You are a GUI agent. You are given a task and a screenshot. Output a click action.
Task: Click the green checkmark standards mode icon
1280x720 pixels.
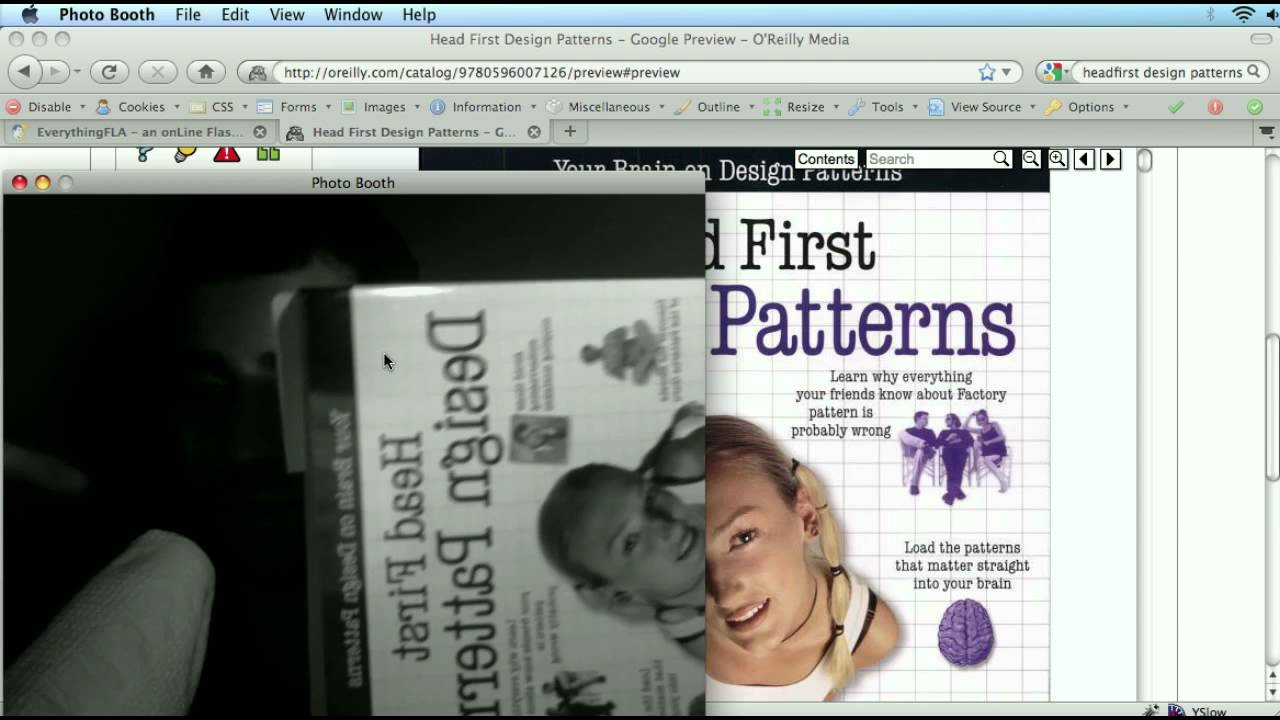pyautogui.click(x=1176, y=107)
